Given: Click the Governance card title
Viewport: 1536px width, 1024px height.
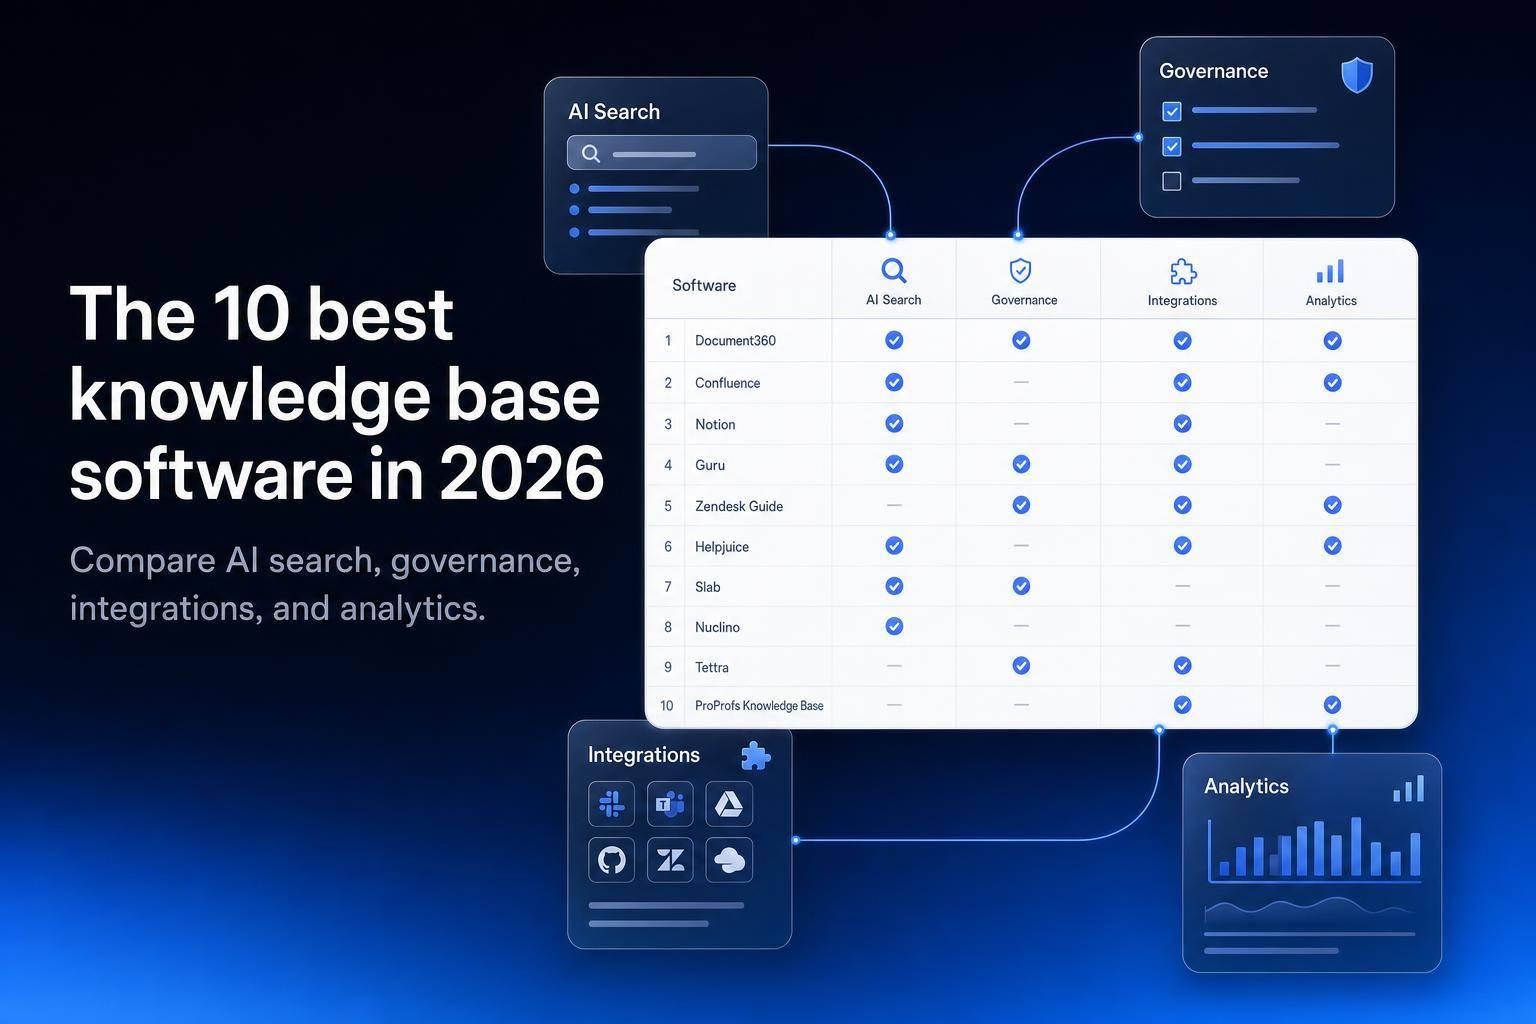Looking at the screenshot, I should pos(1213,71).
